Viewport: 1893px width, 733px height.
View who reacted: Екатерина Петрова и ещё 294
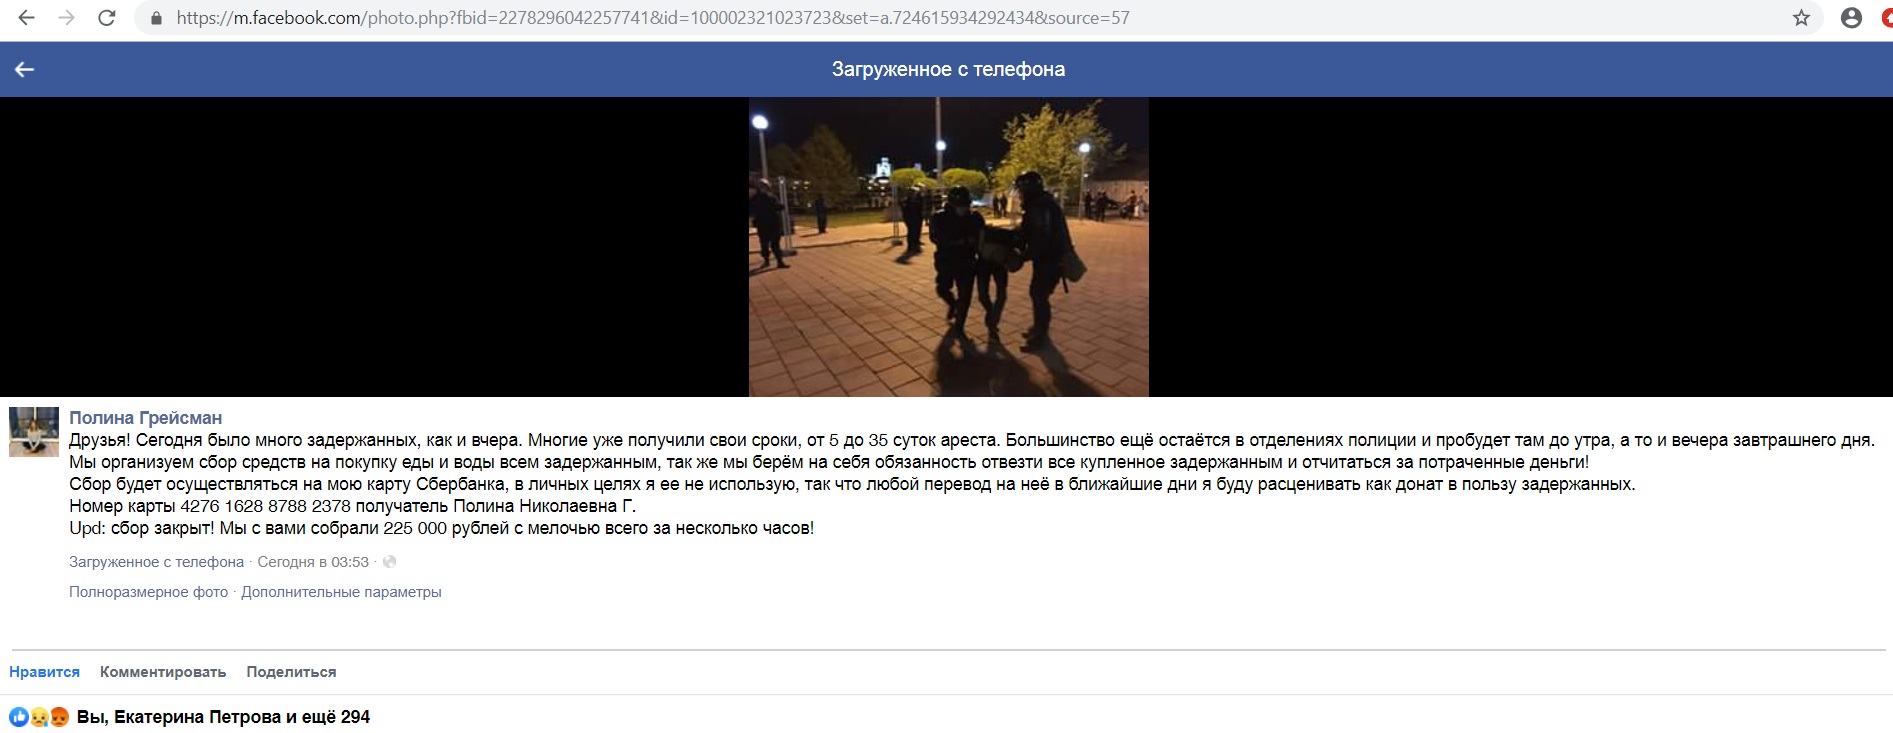(223, 717)
